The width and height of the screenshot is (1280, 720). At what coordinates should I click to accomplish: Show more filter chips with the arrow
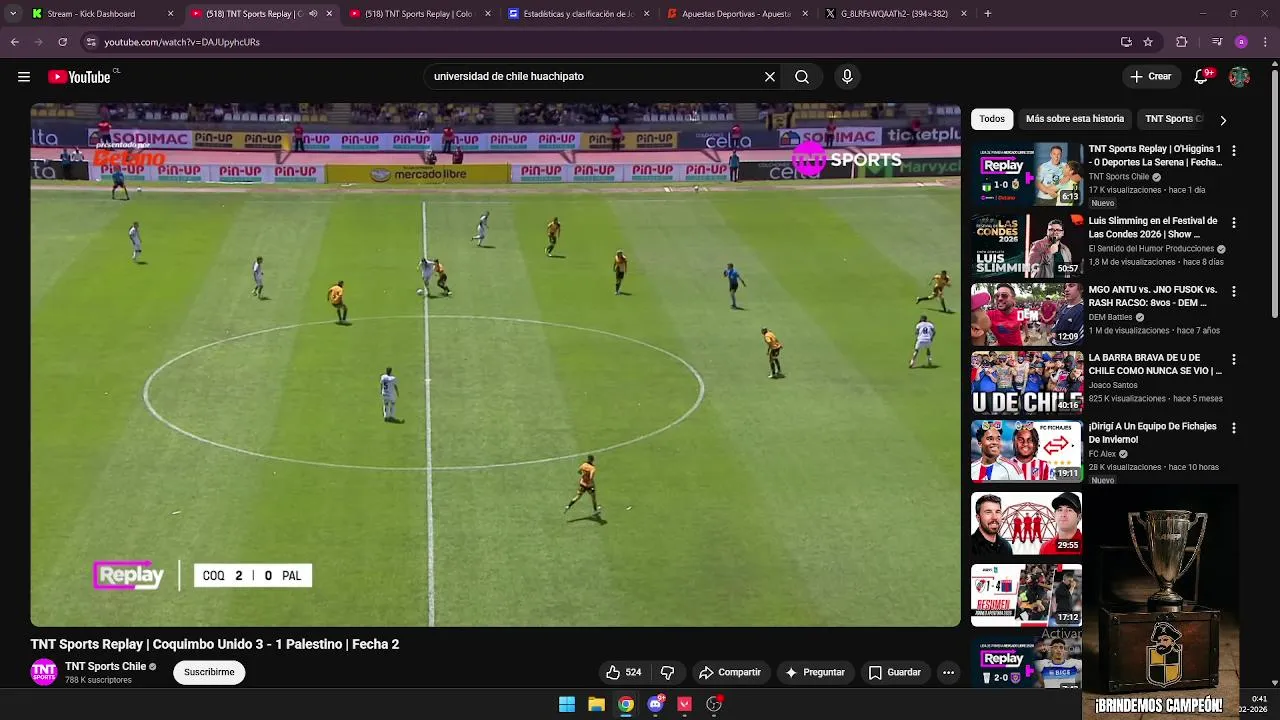(1222, 120)
